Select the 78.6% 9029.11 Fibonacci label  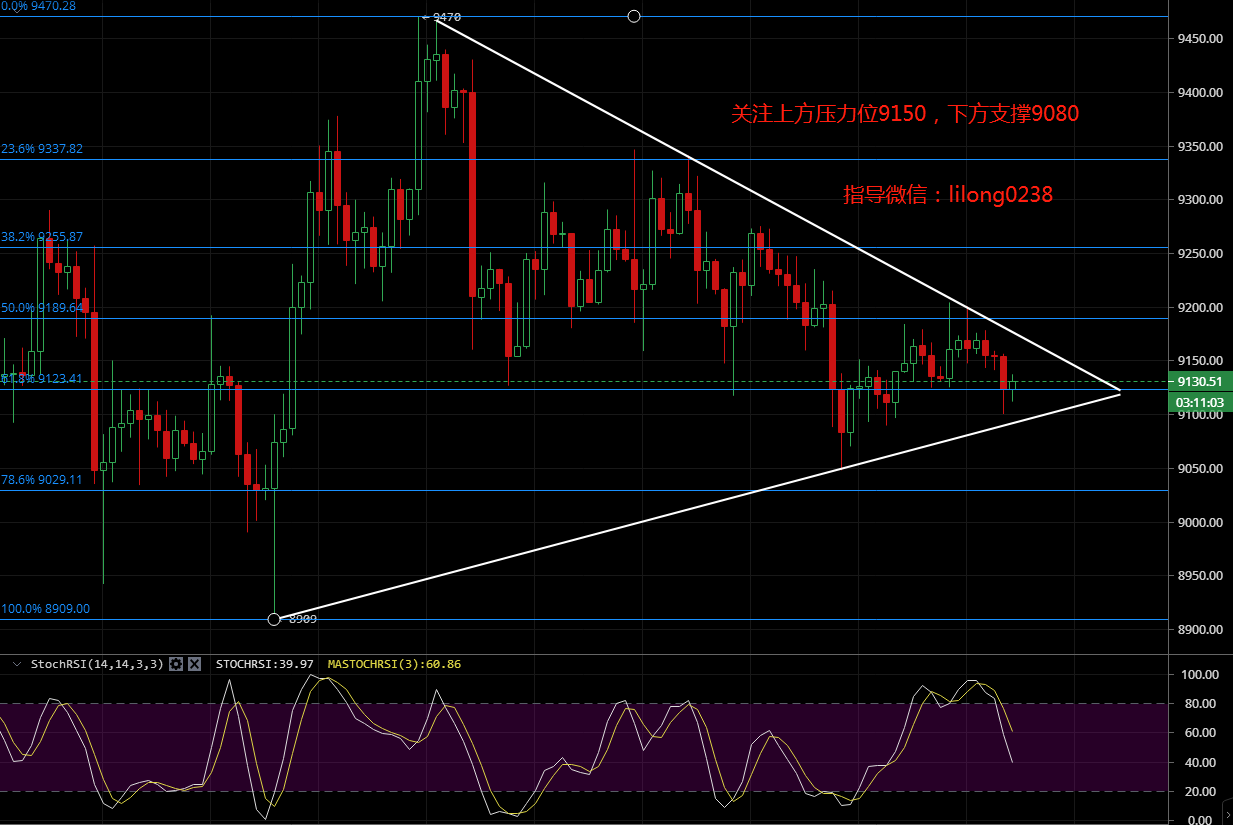pyautogui.click(x=42, y=480)
